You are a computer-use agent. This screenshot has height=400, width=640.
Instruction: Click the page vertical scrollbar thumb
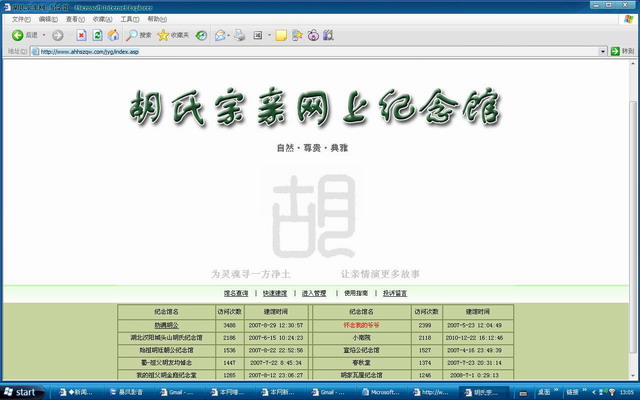[x=633, y=227]
